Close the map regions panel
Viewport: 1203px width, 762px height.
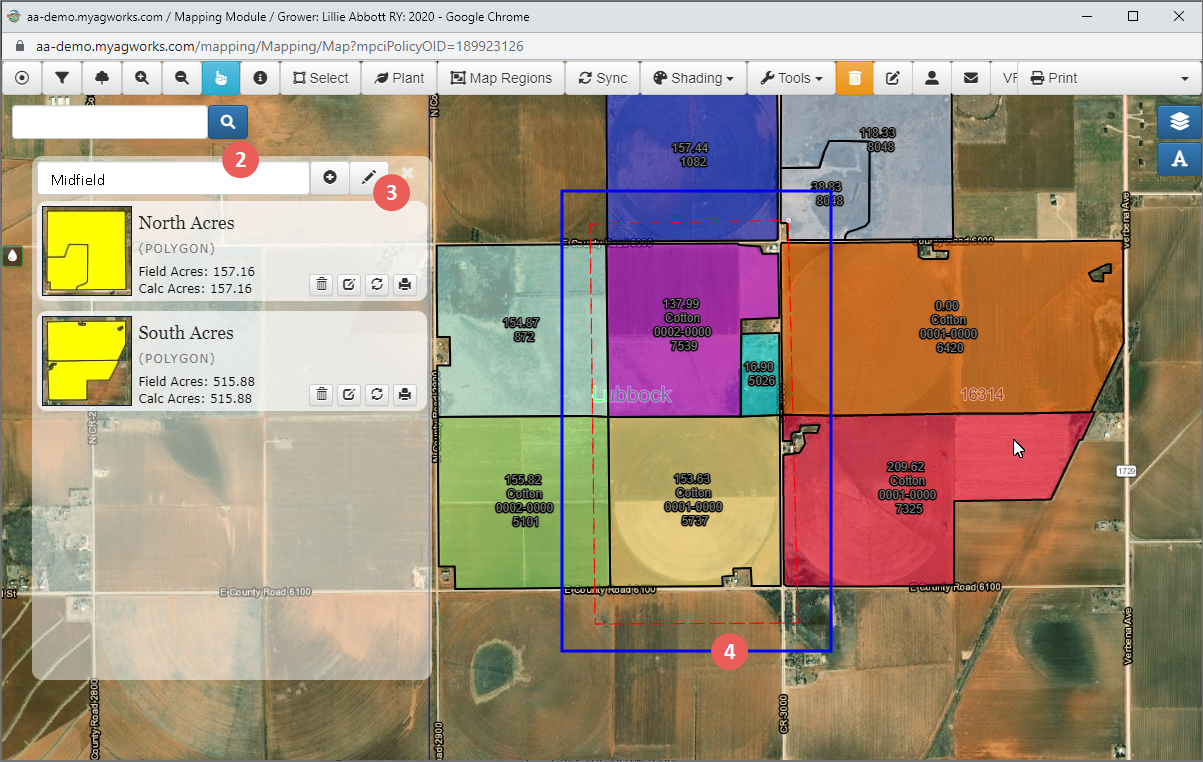(x=408, y=172)
